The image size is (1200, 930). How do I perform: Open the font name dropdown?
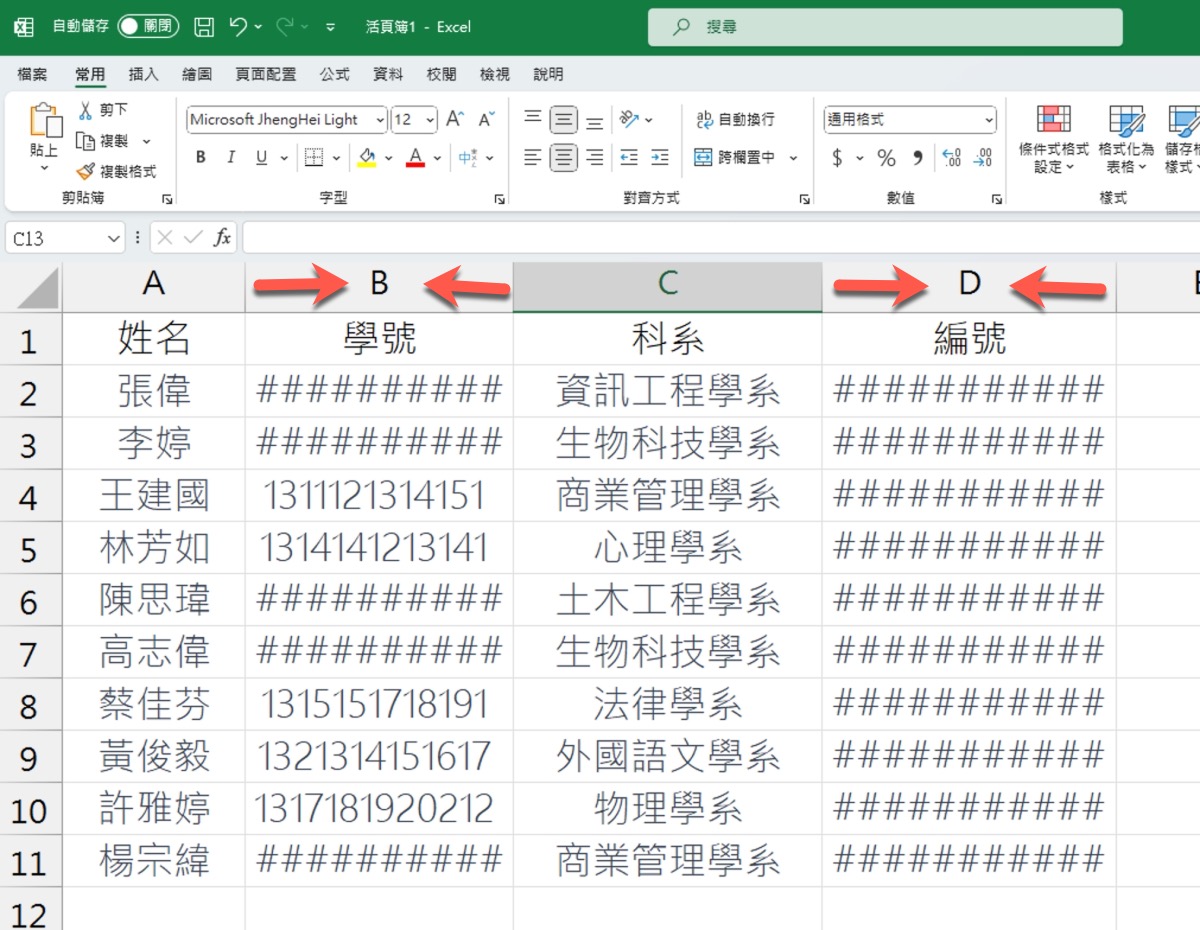point(380,120)
